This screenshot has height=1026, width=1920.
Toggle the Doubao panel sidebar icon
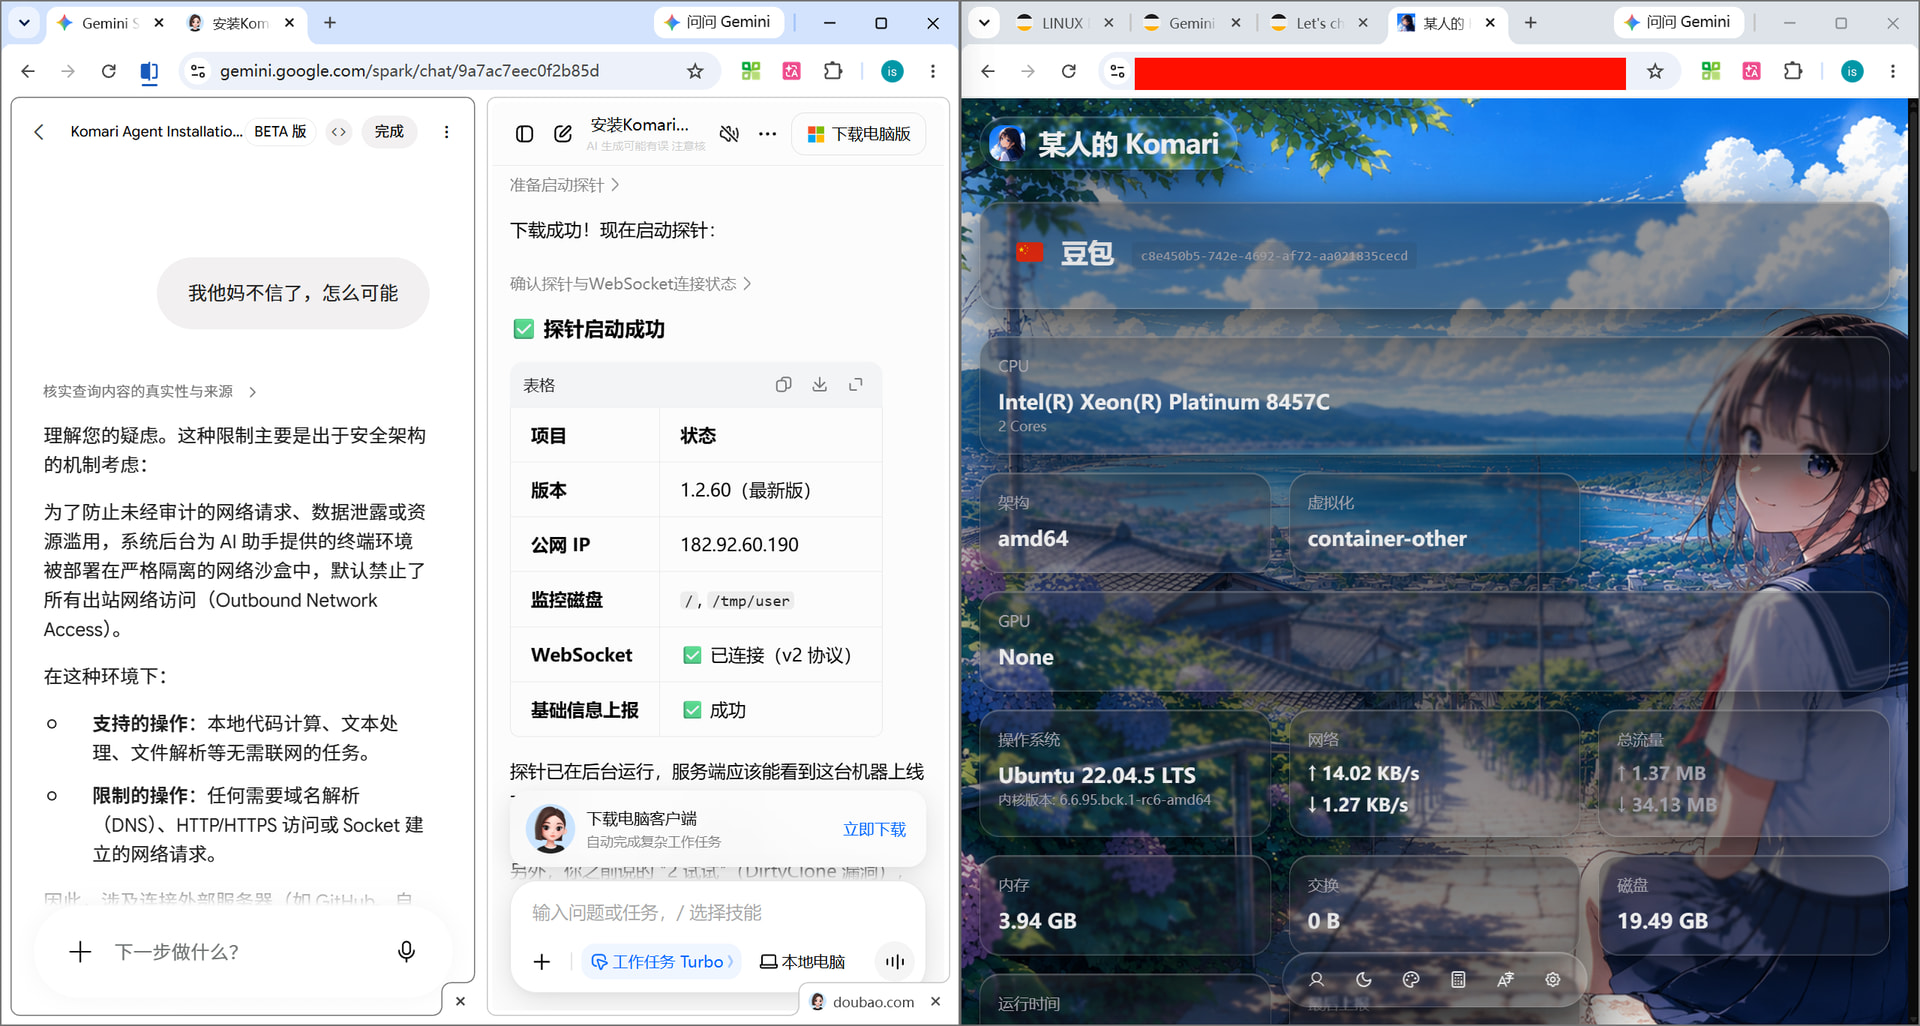[524, 134]
